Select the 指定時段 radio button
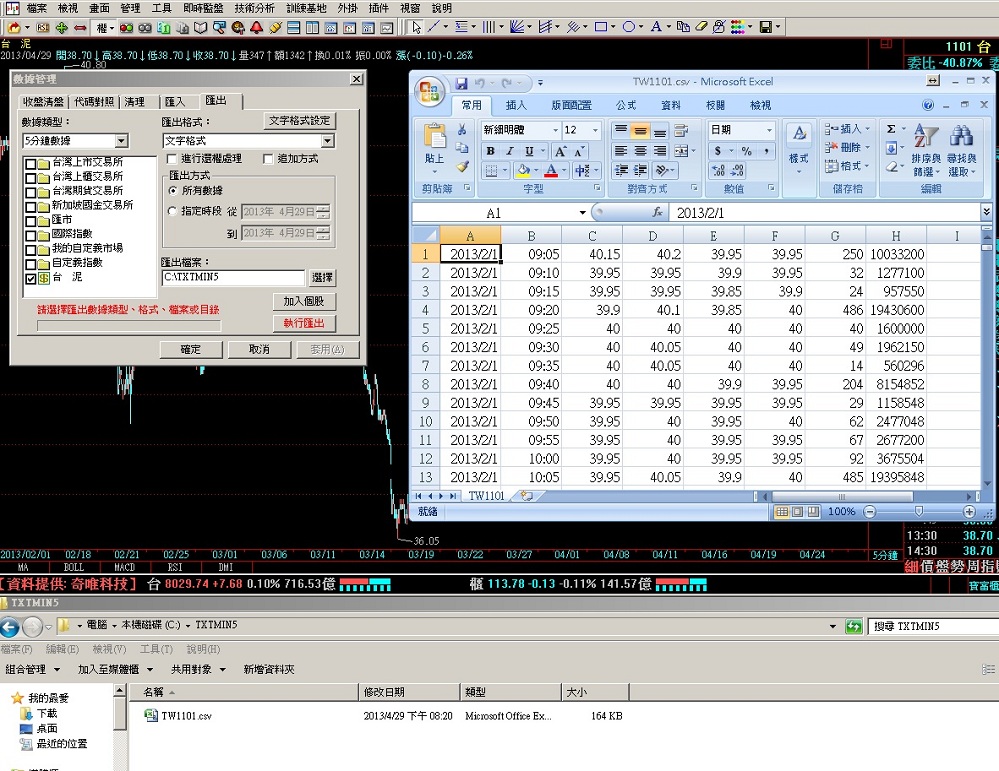This screenshot has width=999, height=771. 172,211
